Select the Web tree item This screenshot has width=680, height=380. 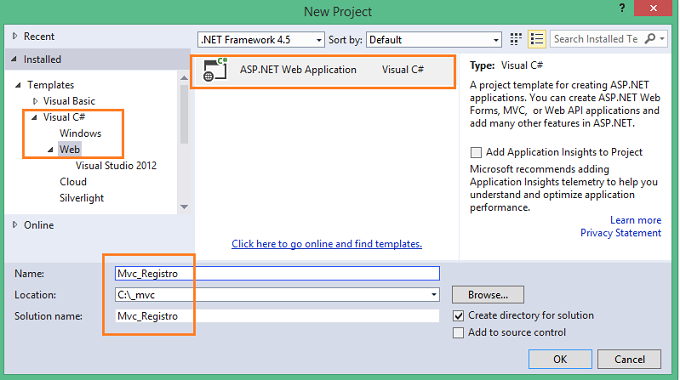69,149
